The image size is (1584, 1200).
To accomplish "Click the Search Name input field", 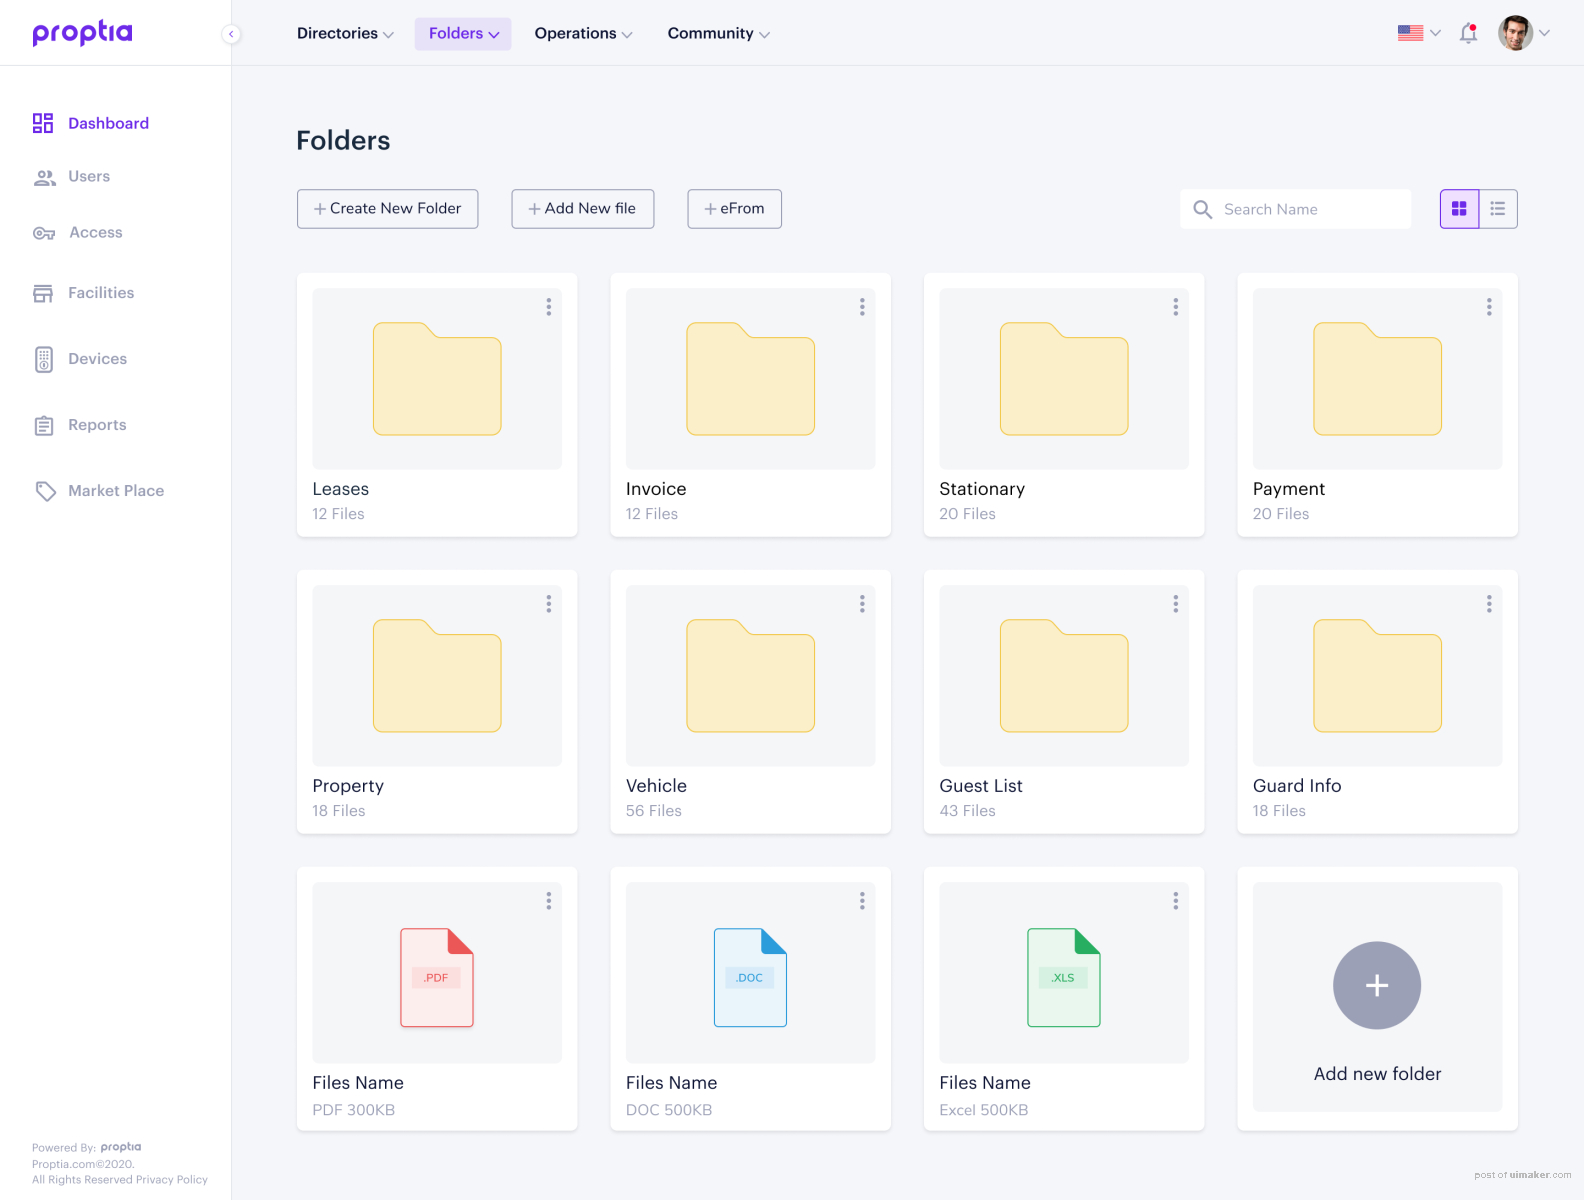I will point(1296,209).
